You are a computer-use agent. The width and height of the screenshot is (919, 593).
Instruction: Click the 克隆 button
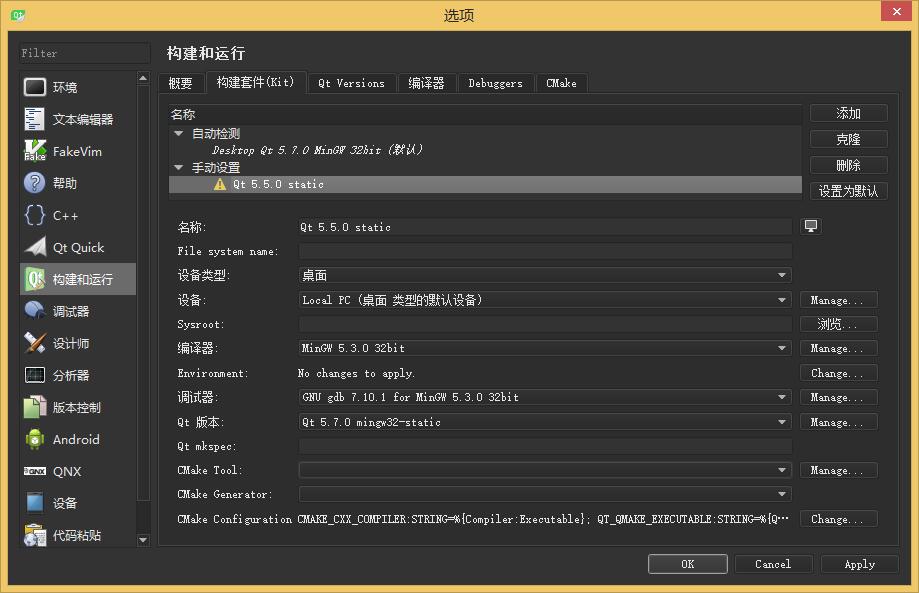coord(849,139)
